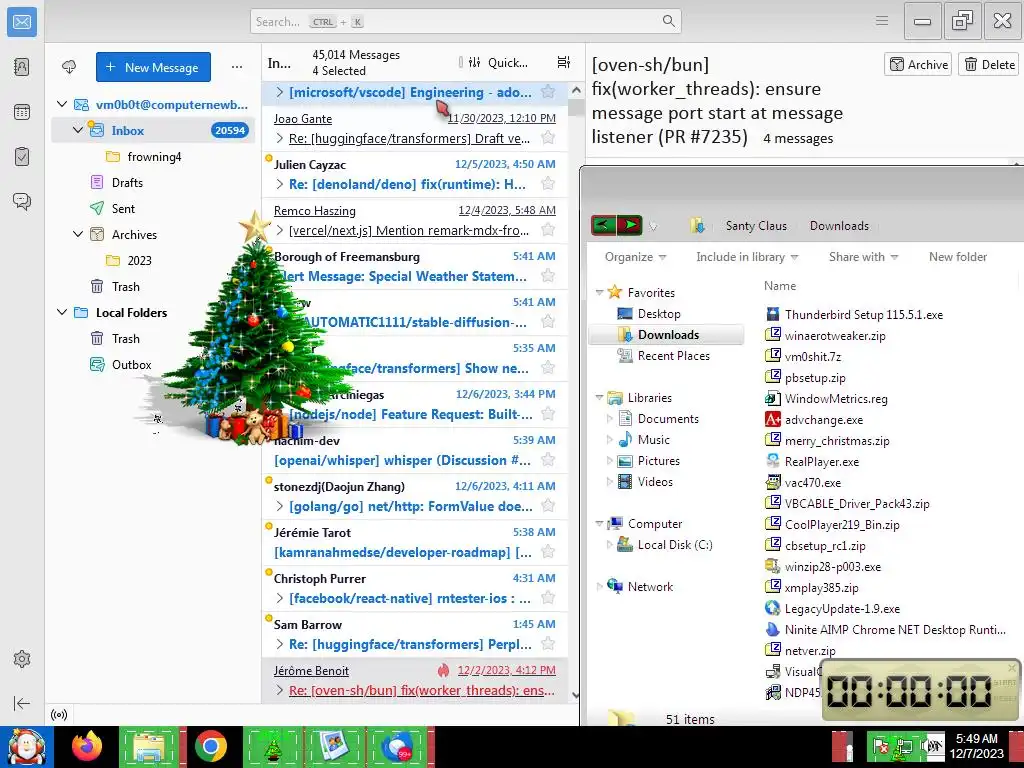
Task: Click Explorer forward navigation arrow
Action: click(630, 225)
